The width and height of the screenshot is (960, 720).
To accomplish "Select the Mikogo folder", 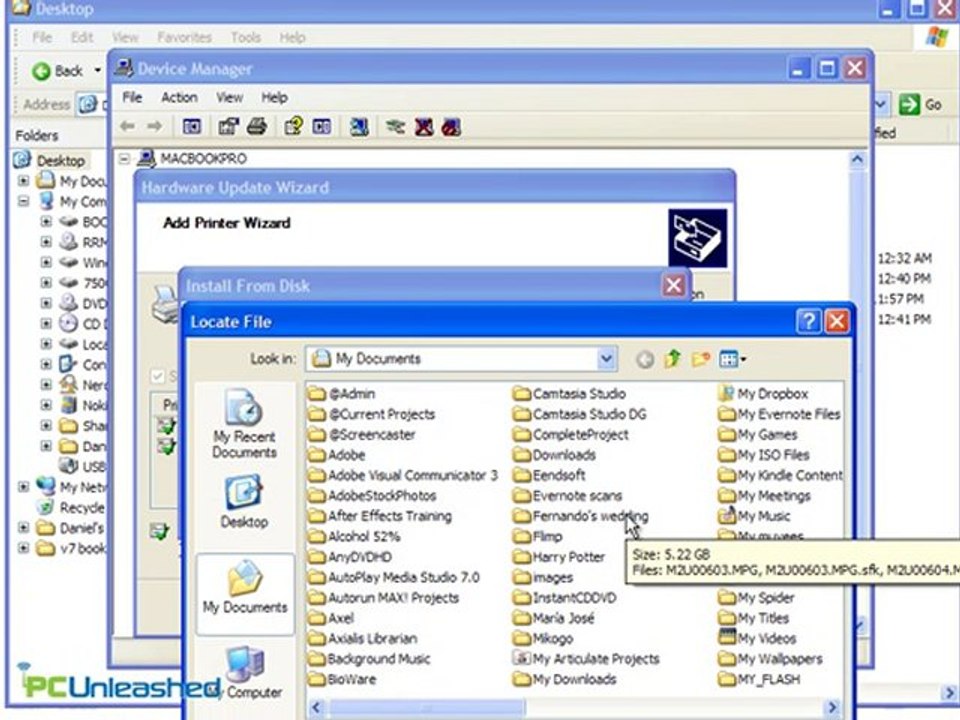I will [544, 638].
